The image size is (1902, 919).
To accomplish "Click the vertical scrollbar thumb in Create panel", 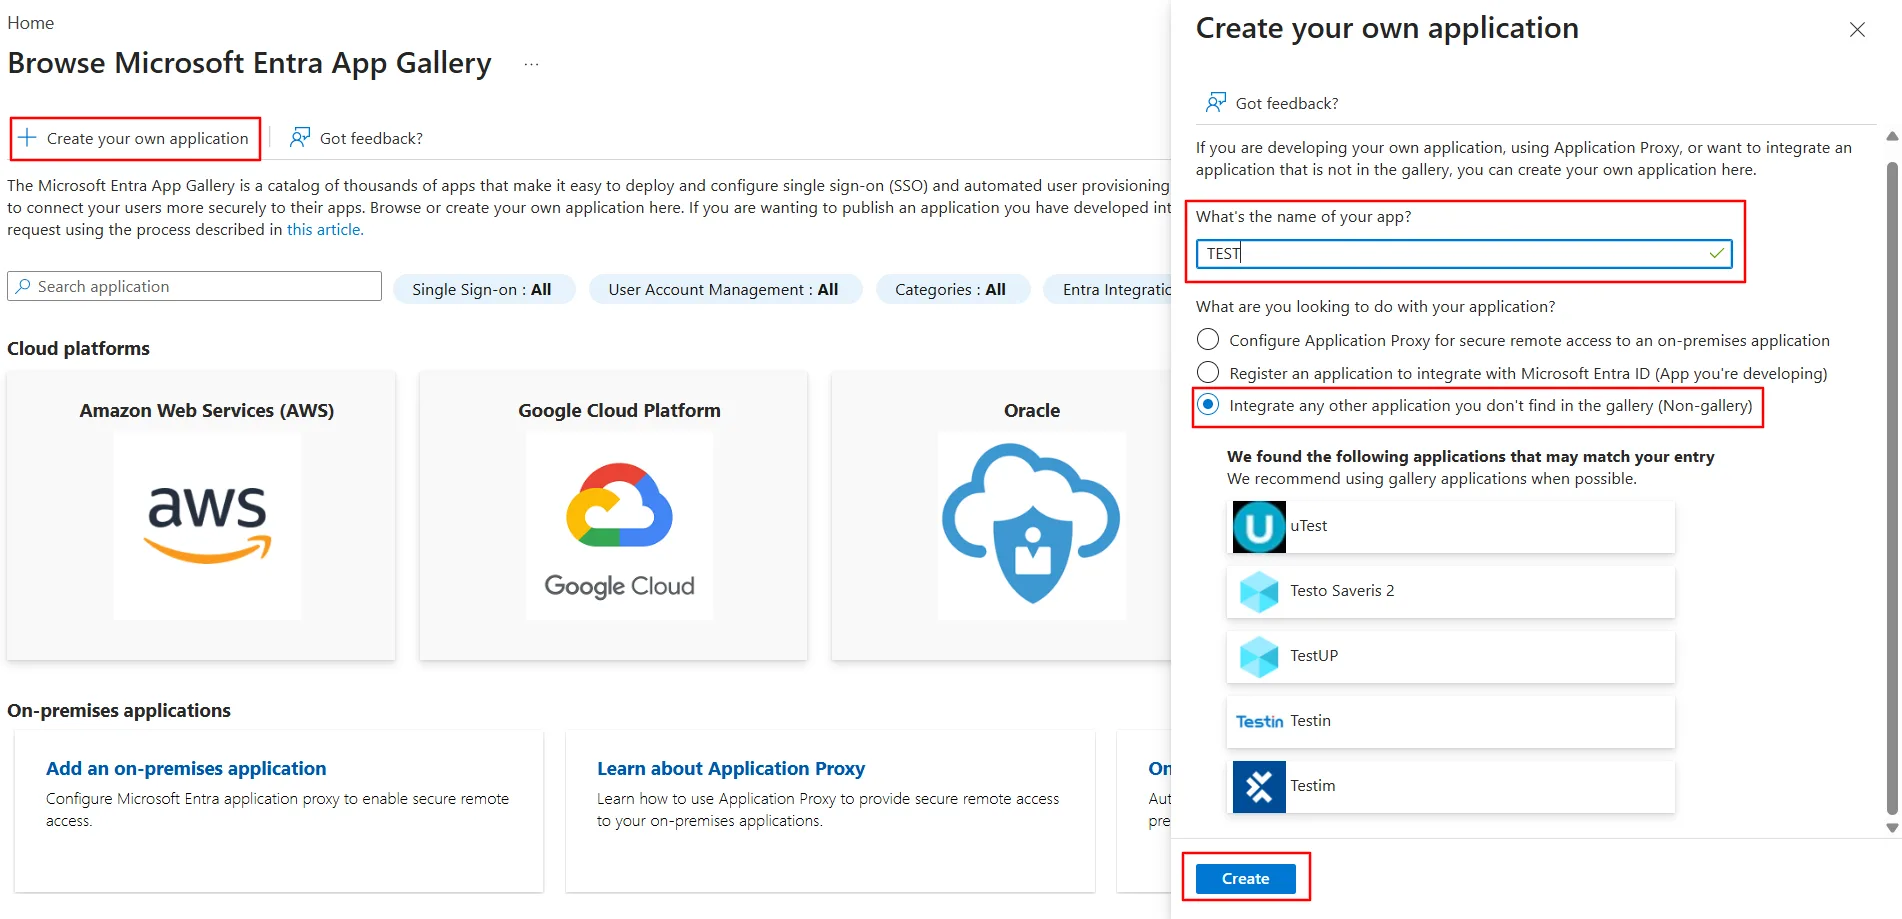I will pos(1892,490).
